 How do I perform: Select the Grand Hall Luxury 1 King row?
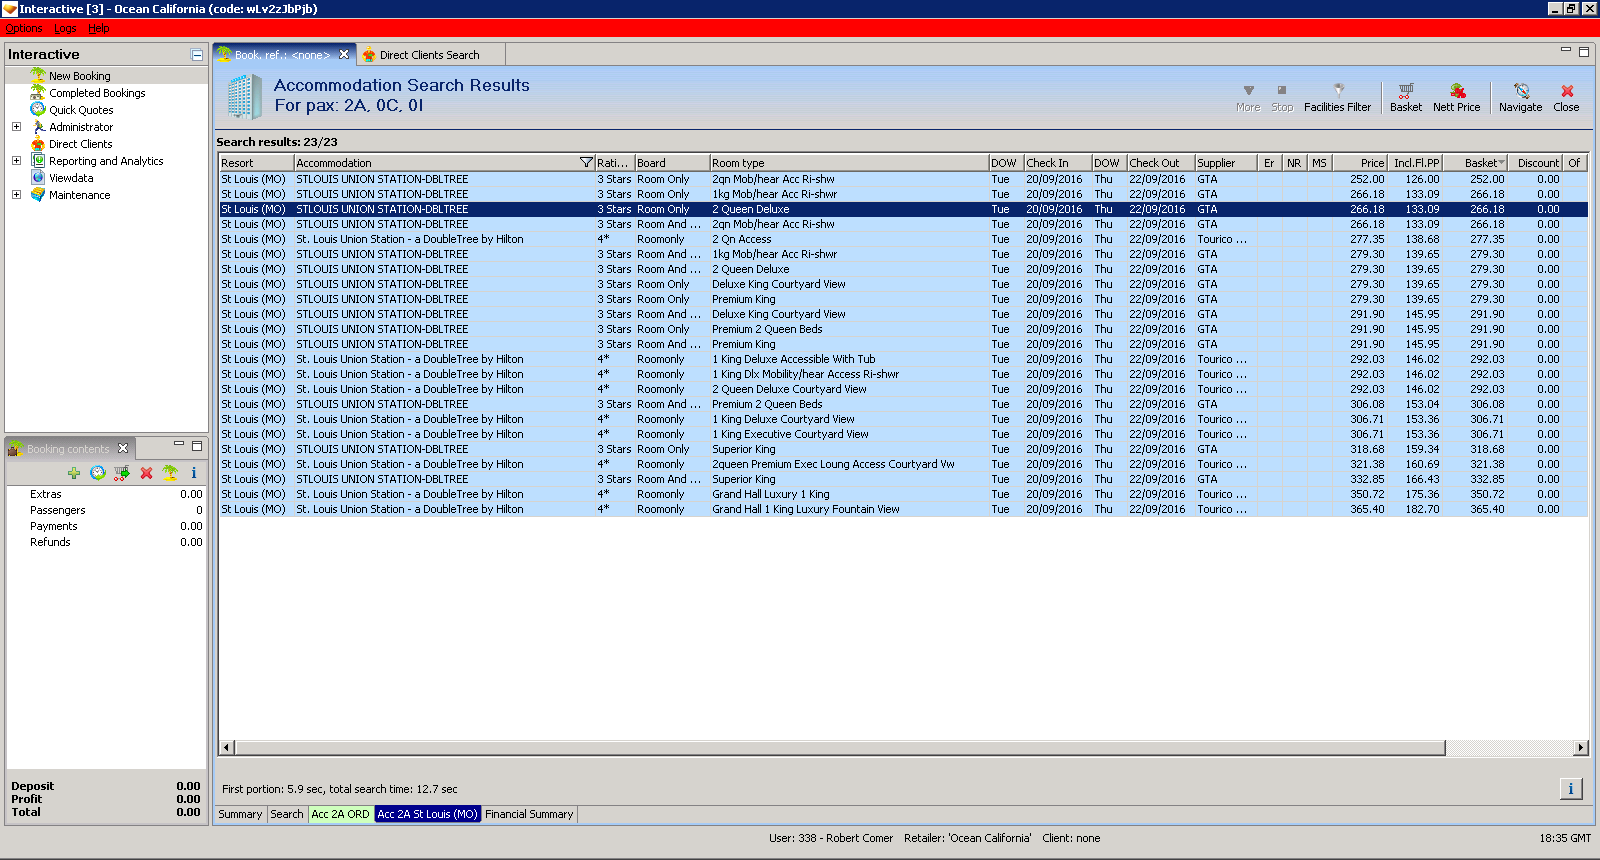(903, 494)
